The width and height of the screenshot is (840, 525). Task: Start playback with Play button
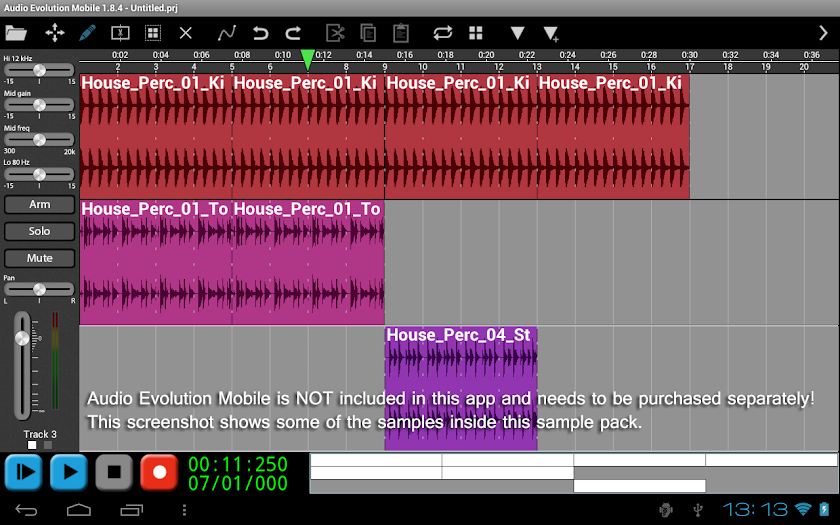click(x=69, y=472)
